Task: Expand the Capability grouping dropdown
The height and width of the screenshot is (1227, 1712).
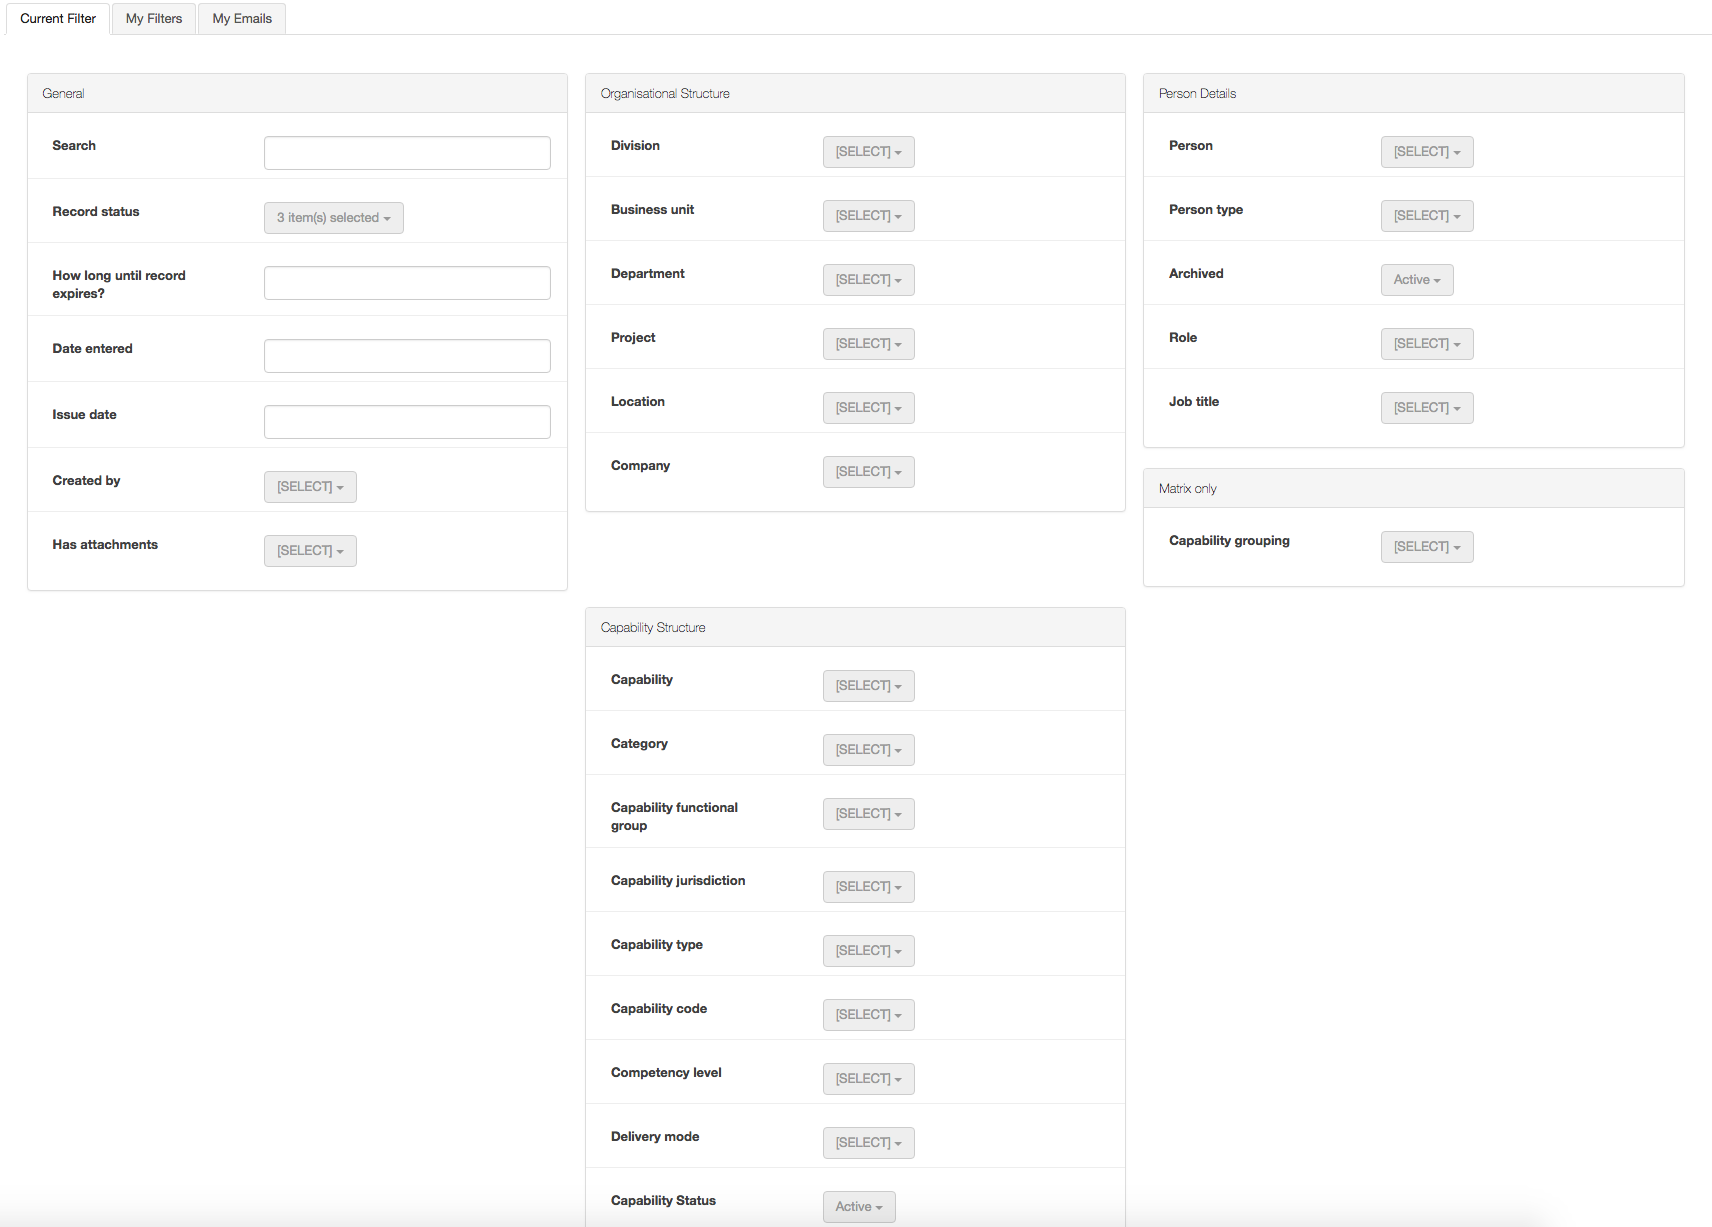Action: [1426, 547]
